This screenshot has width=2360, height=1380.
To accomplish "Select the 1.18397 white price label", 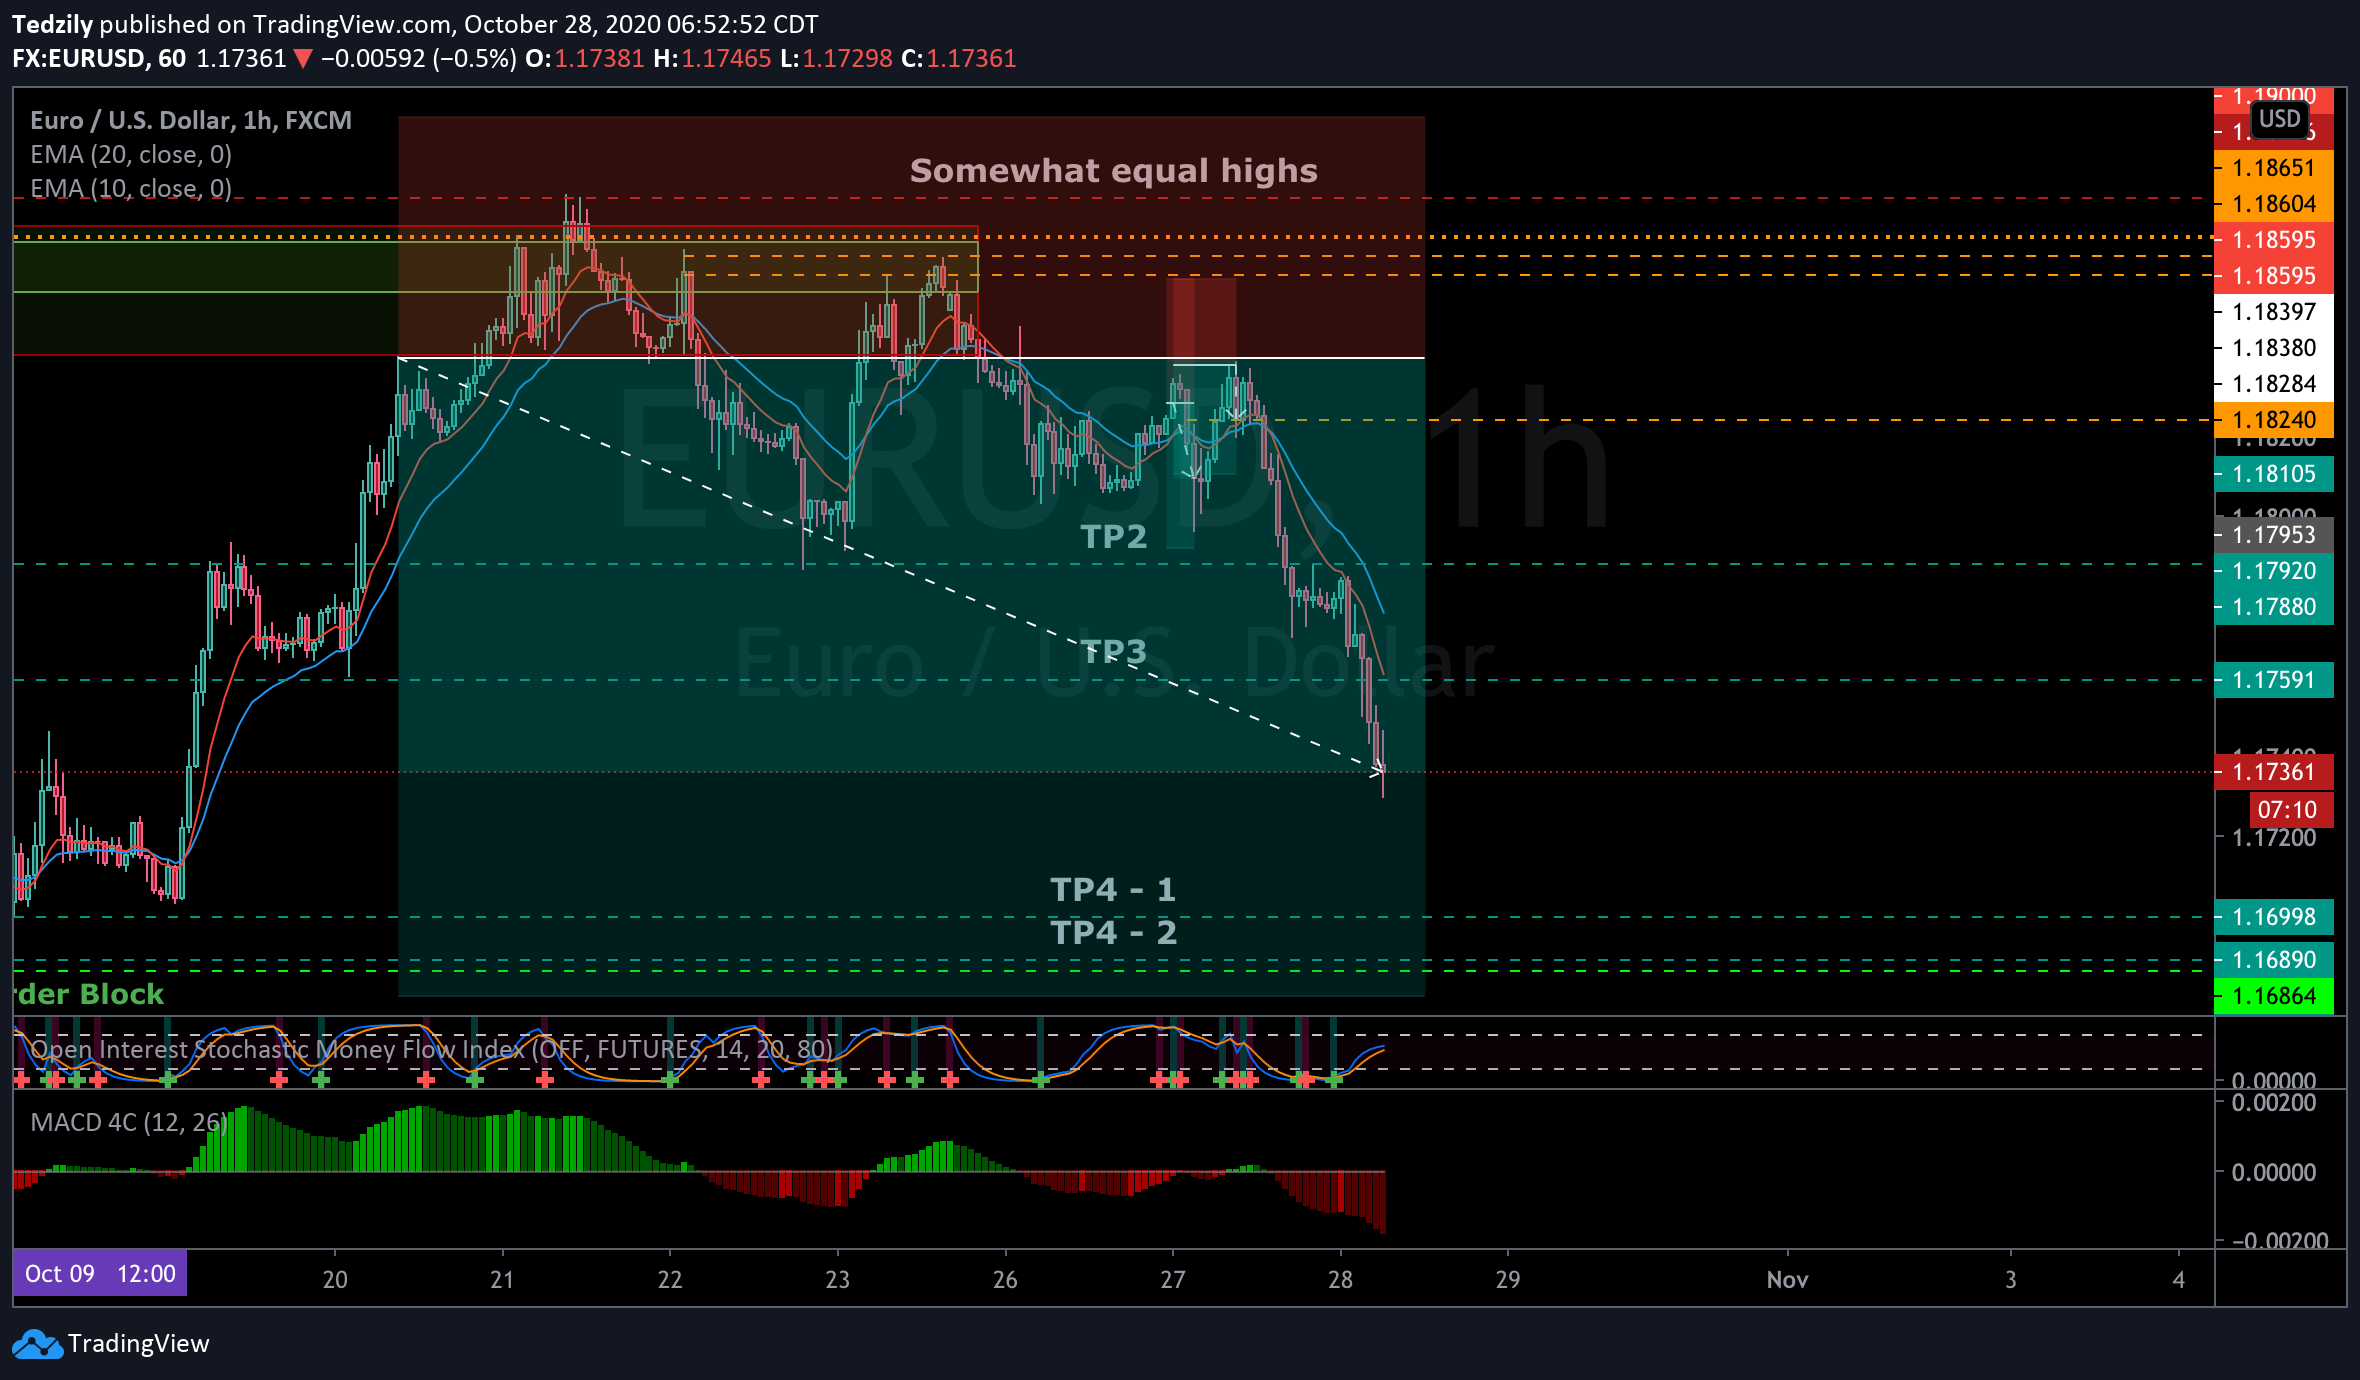I will (x=2274, y=312).
